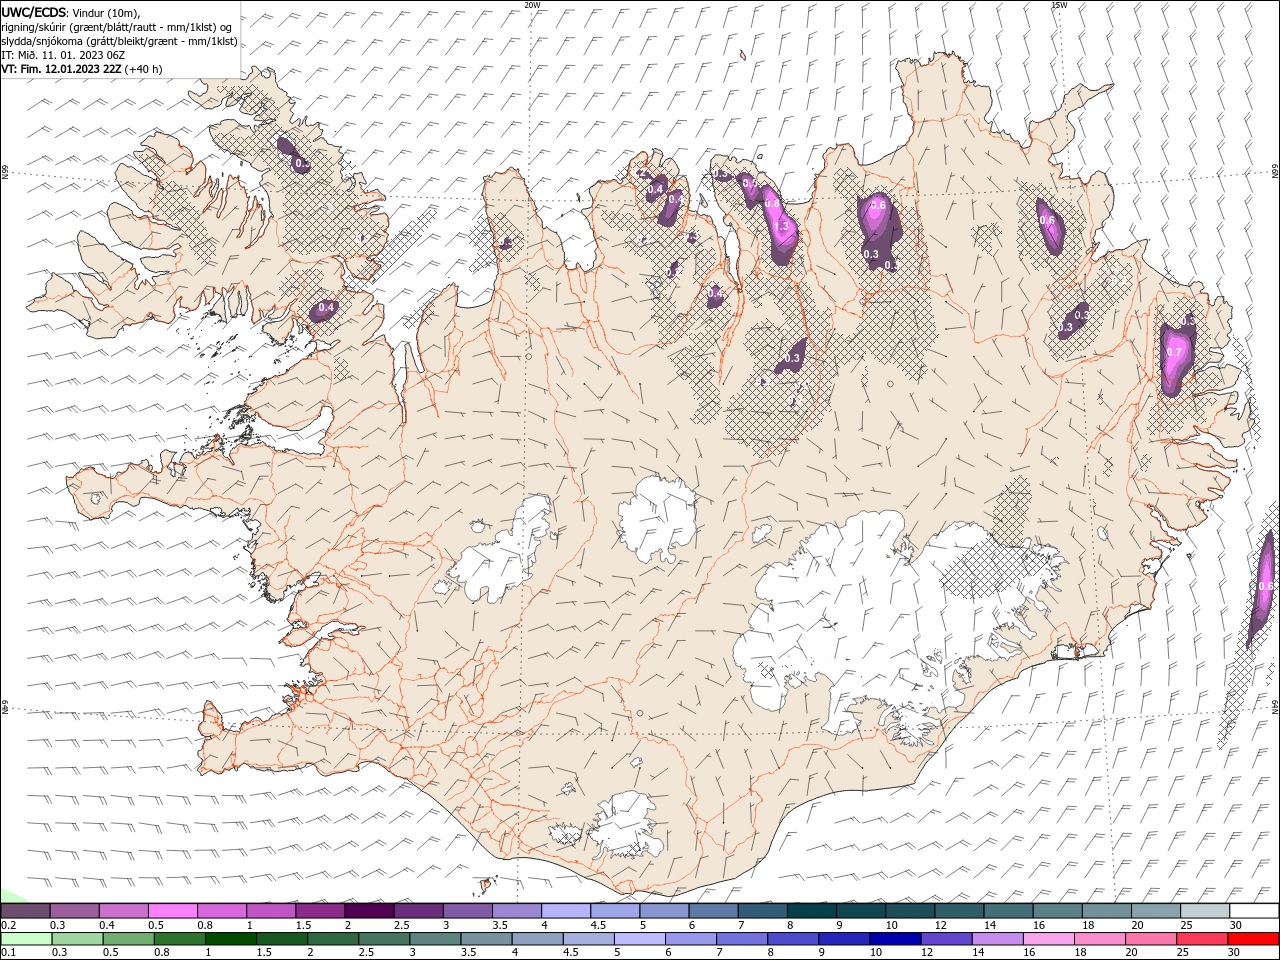
Task: Select the pink bottom-row swatch labeled 16
Action: [x=1049, y=939]
